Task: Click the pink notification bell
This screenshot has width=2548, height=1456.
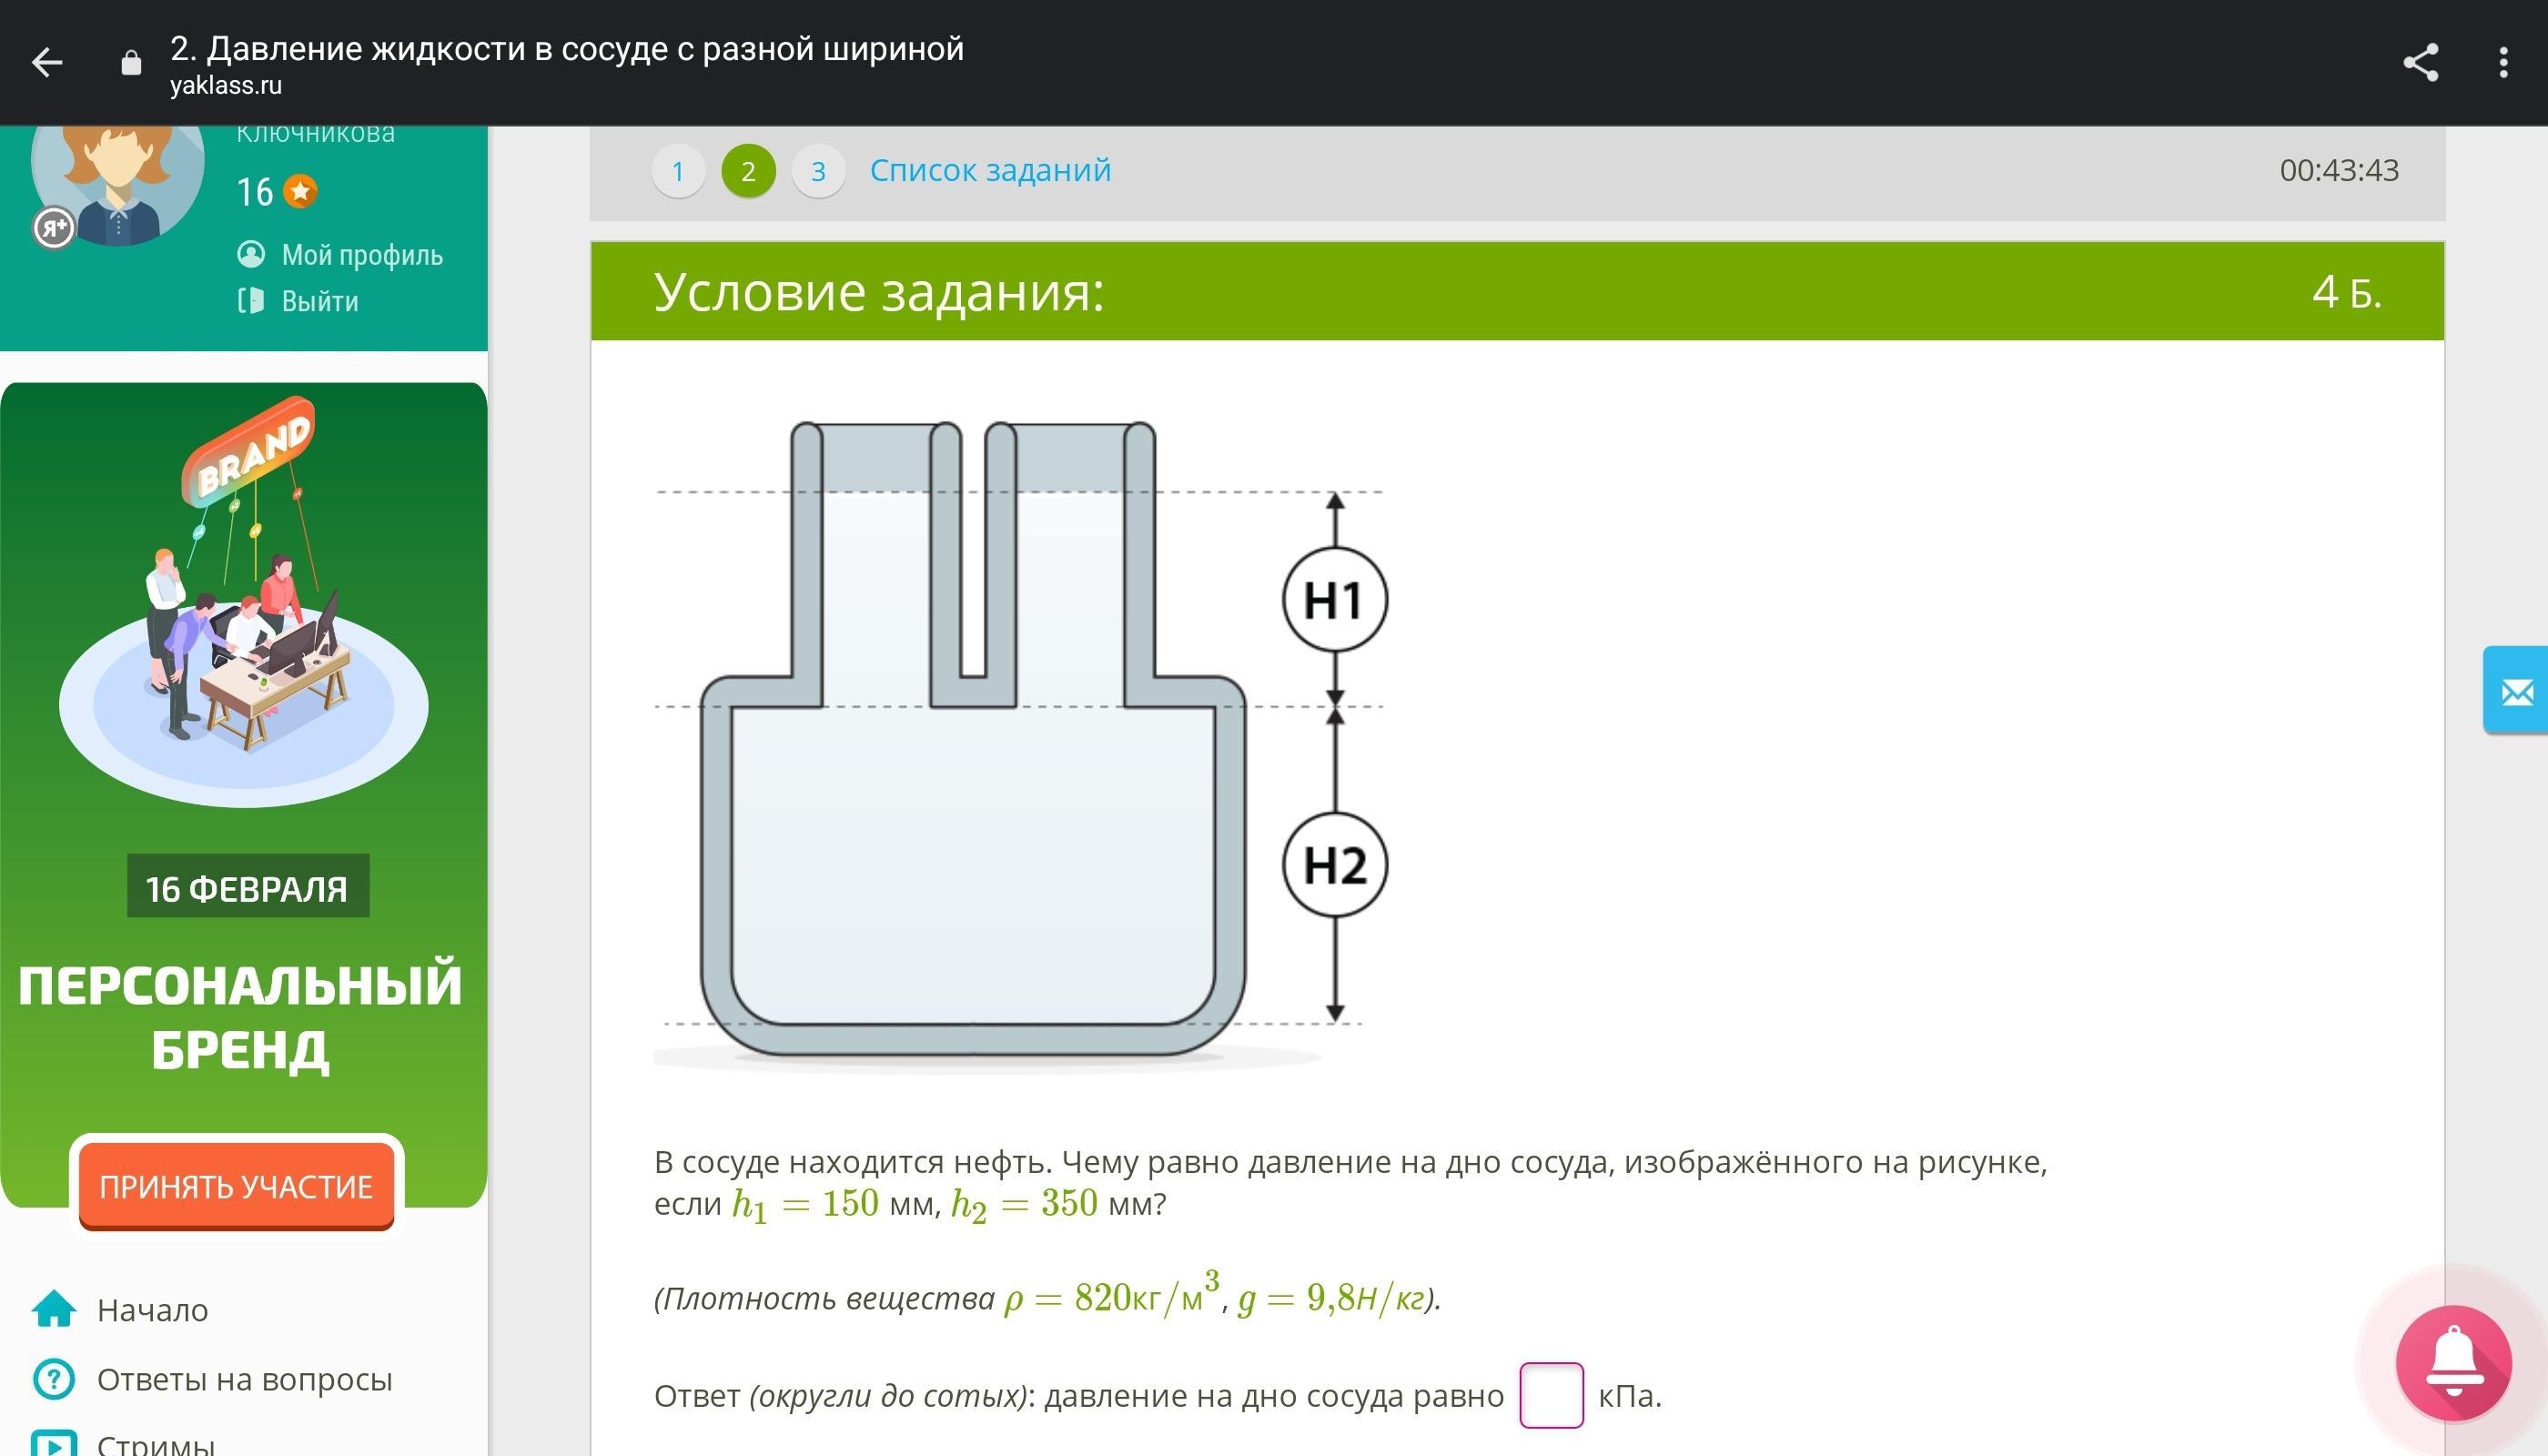Action: [x=2453, y=1363]
